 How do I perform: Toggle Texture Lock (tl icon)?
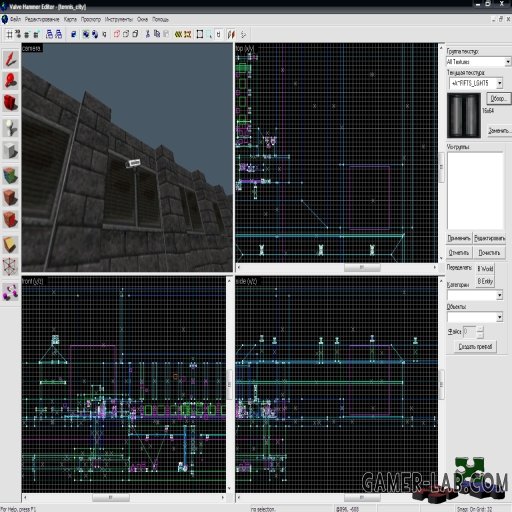point(218,34)
